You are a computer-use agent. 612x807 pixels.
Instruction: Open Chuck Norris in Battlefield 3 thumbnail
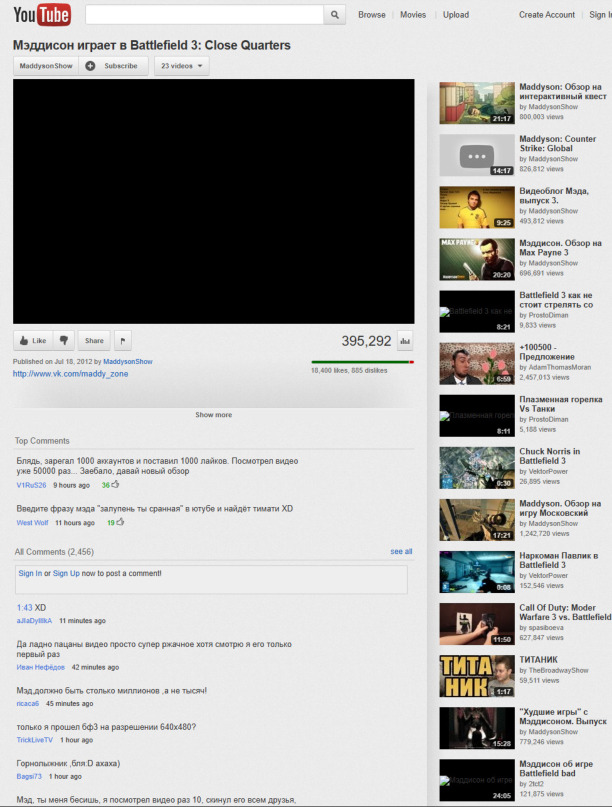tap(477, 467)
